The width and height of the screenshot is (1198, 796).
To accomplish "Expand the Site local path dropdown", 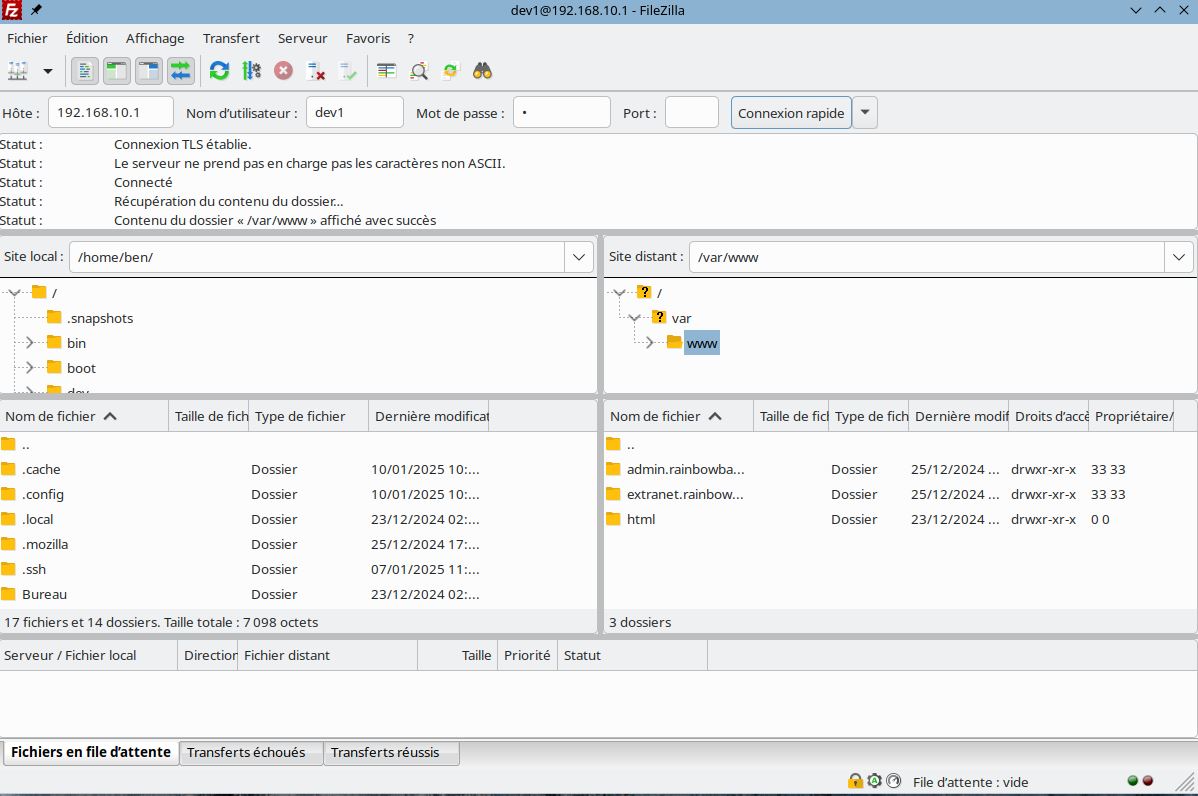I will pos(580,257).
